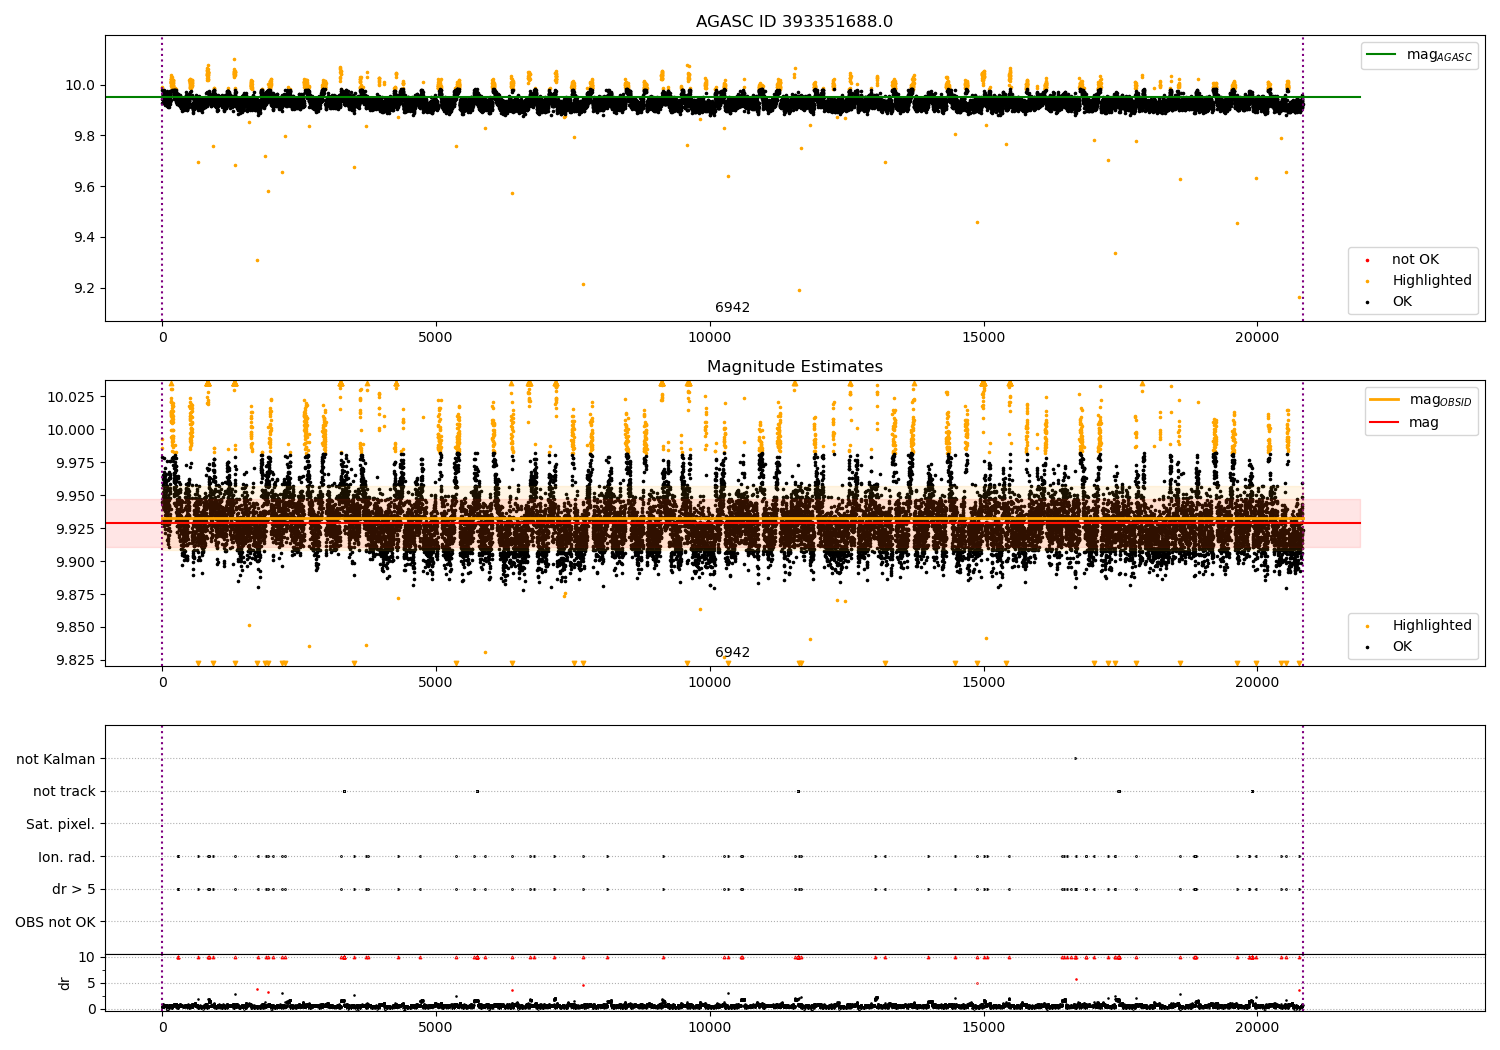Select the 'Sat. pixel.' row label

click(x=60, y=824)
